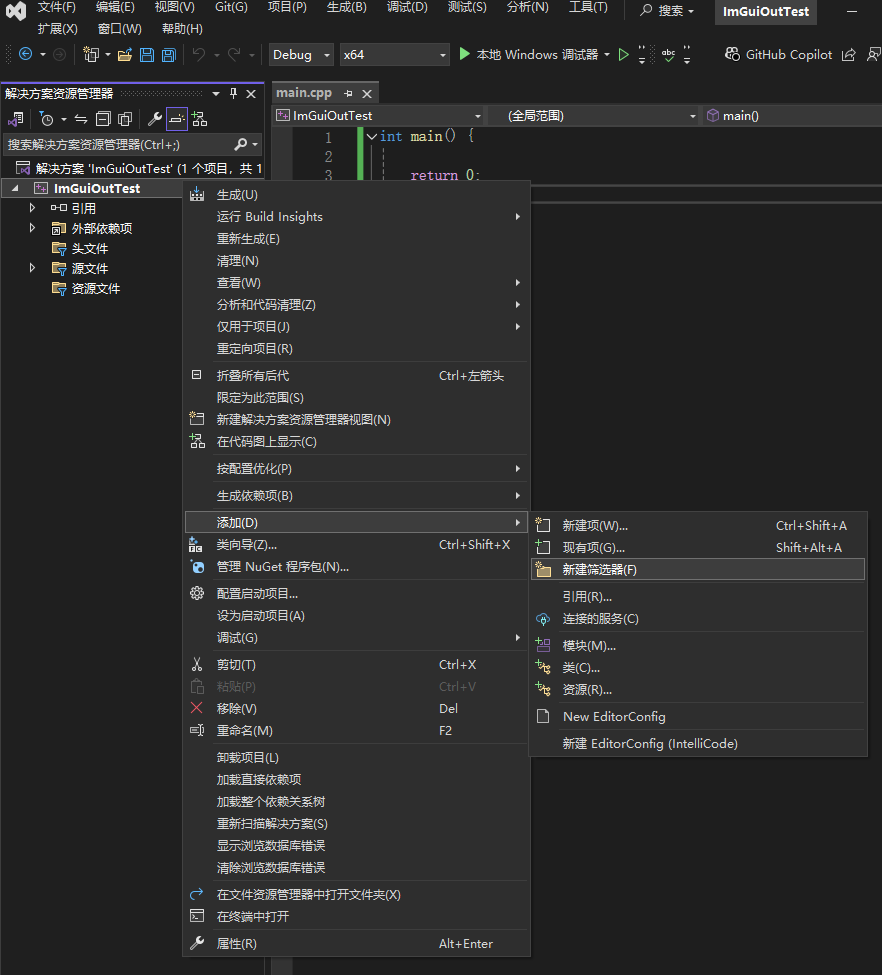Open the search options dropdown magnifier
This screenshot has height=975, width=882.
(x=246, y=145)
